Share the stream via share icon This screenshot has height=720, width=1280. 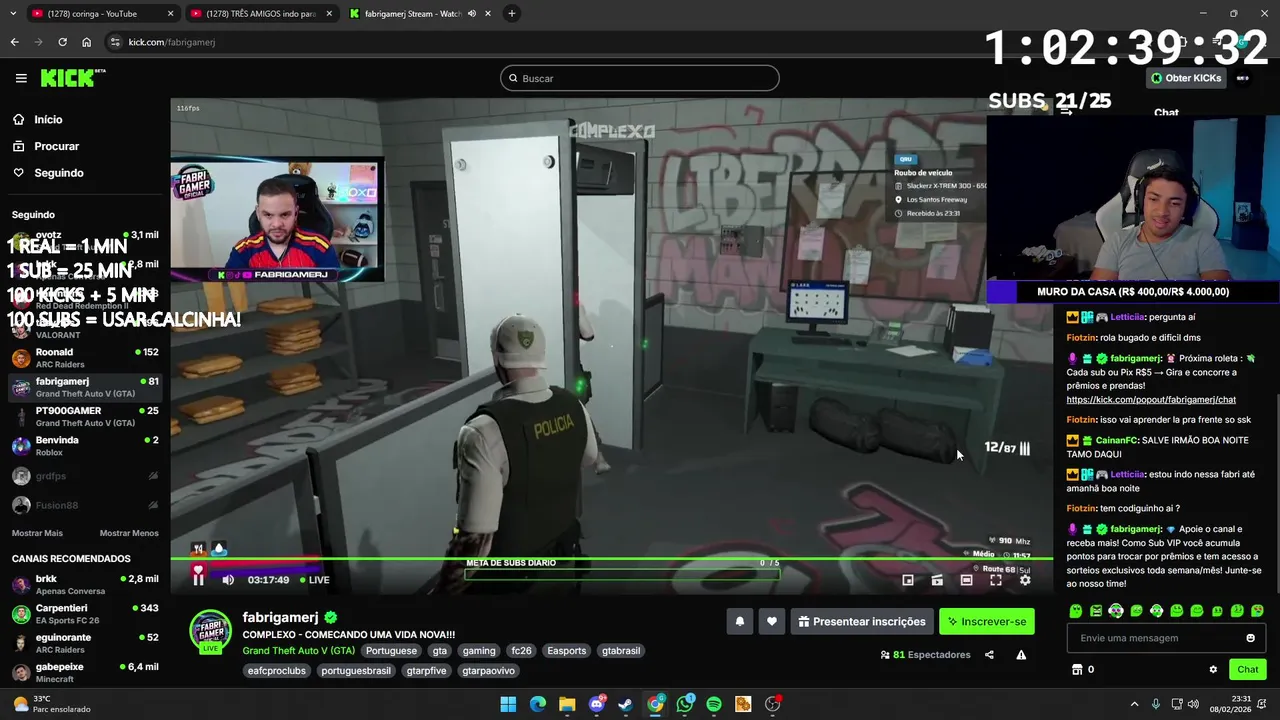click(989, 655)
